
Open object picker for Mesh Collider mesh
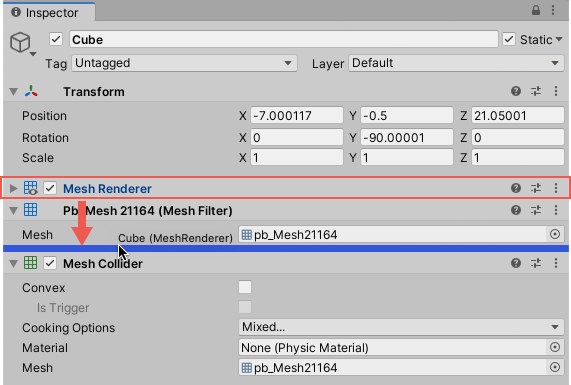555,367
